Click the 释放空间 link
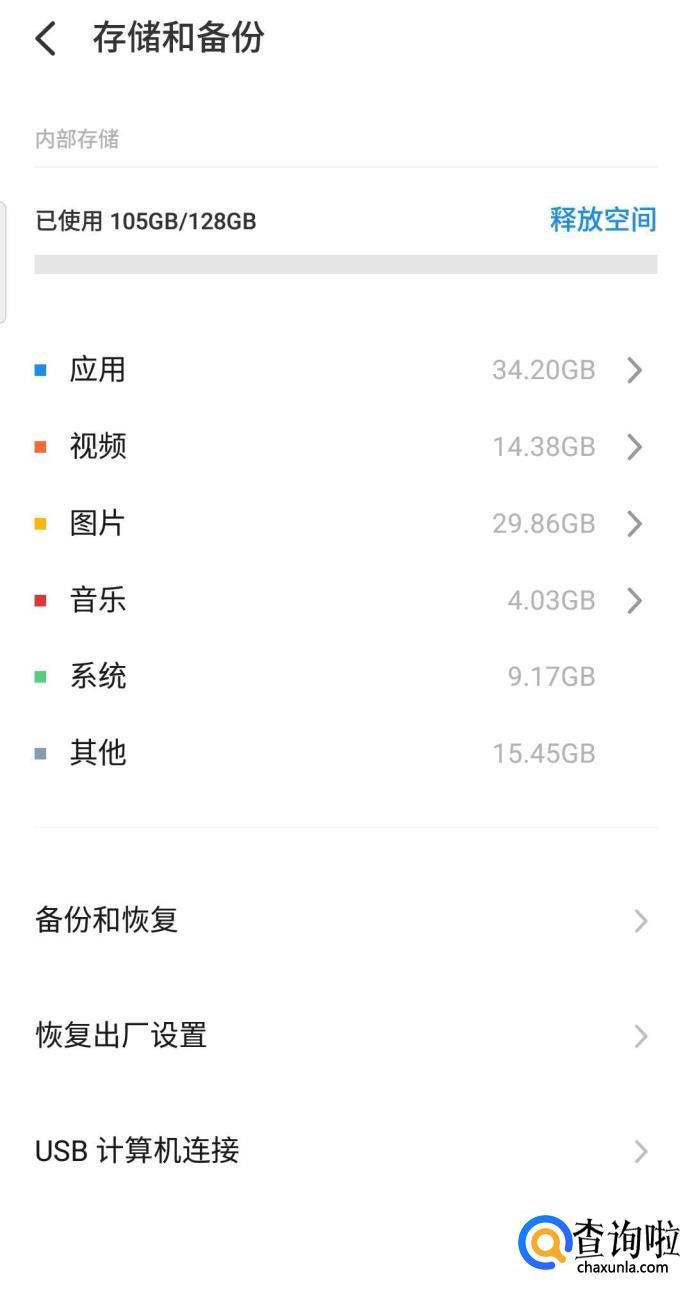This screenshot has height=1298, width=692. 602,220
